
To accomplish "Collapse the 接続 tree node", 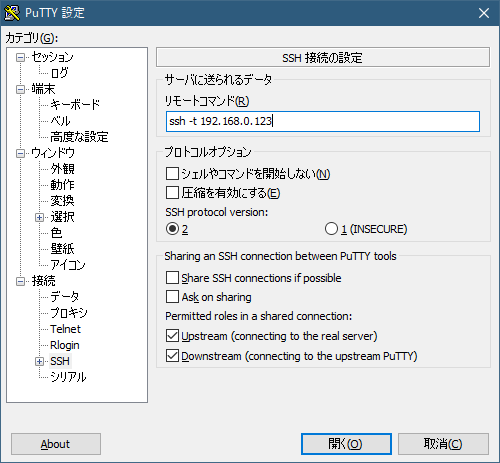I will pyautogui.click(x=20, y=282).
